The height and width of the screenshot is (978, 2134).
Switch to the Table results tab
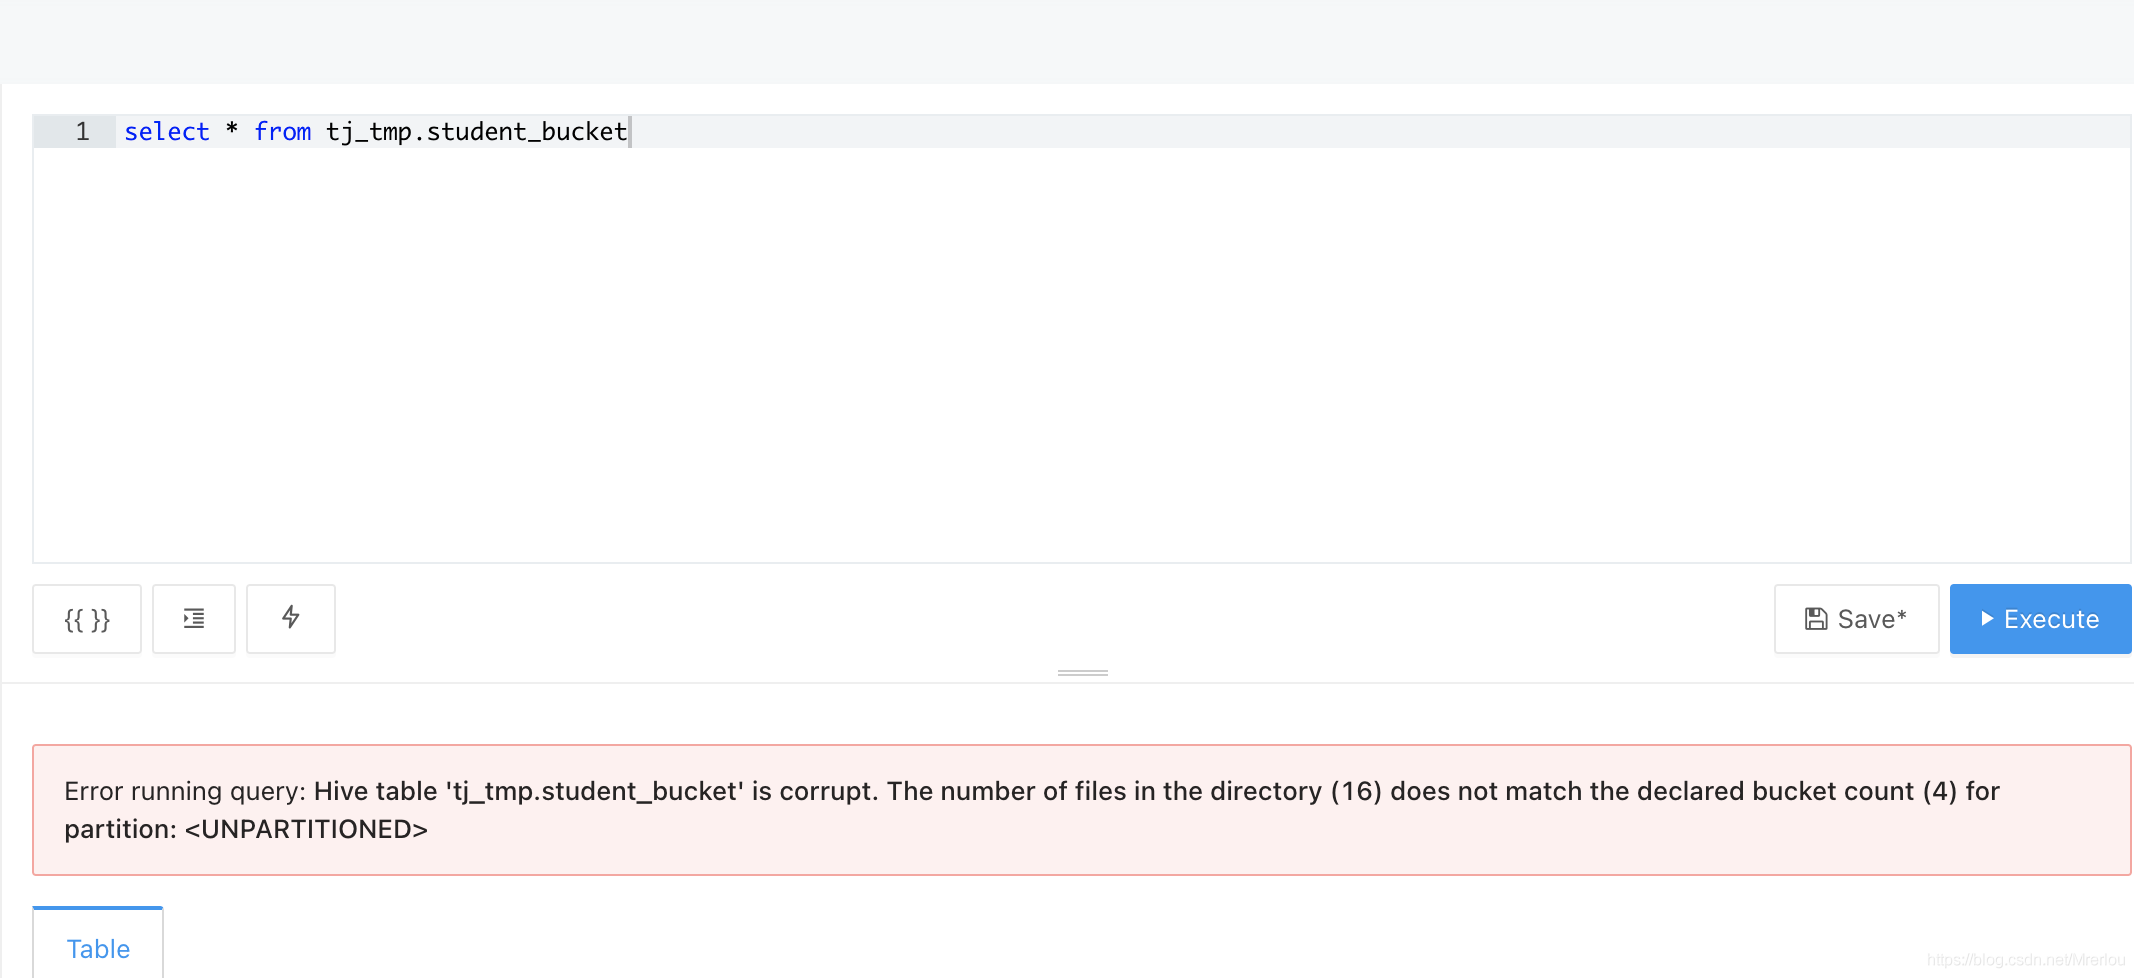click(98, 944)
